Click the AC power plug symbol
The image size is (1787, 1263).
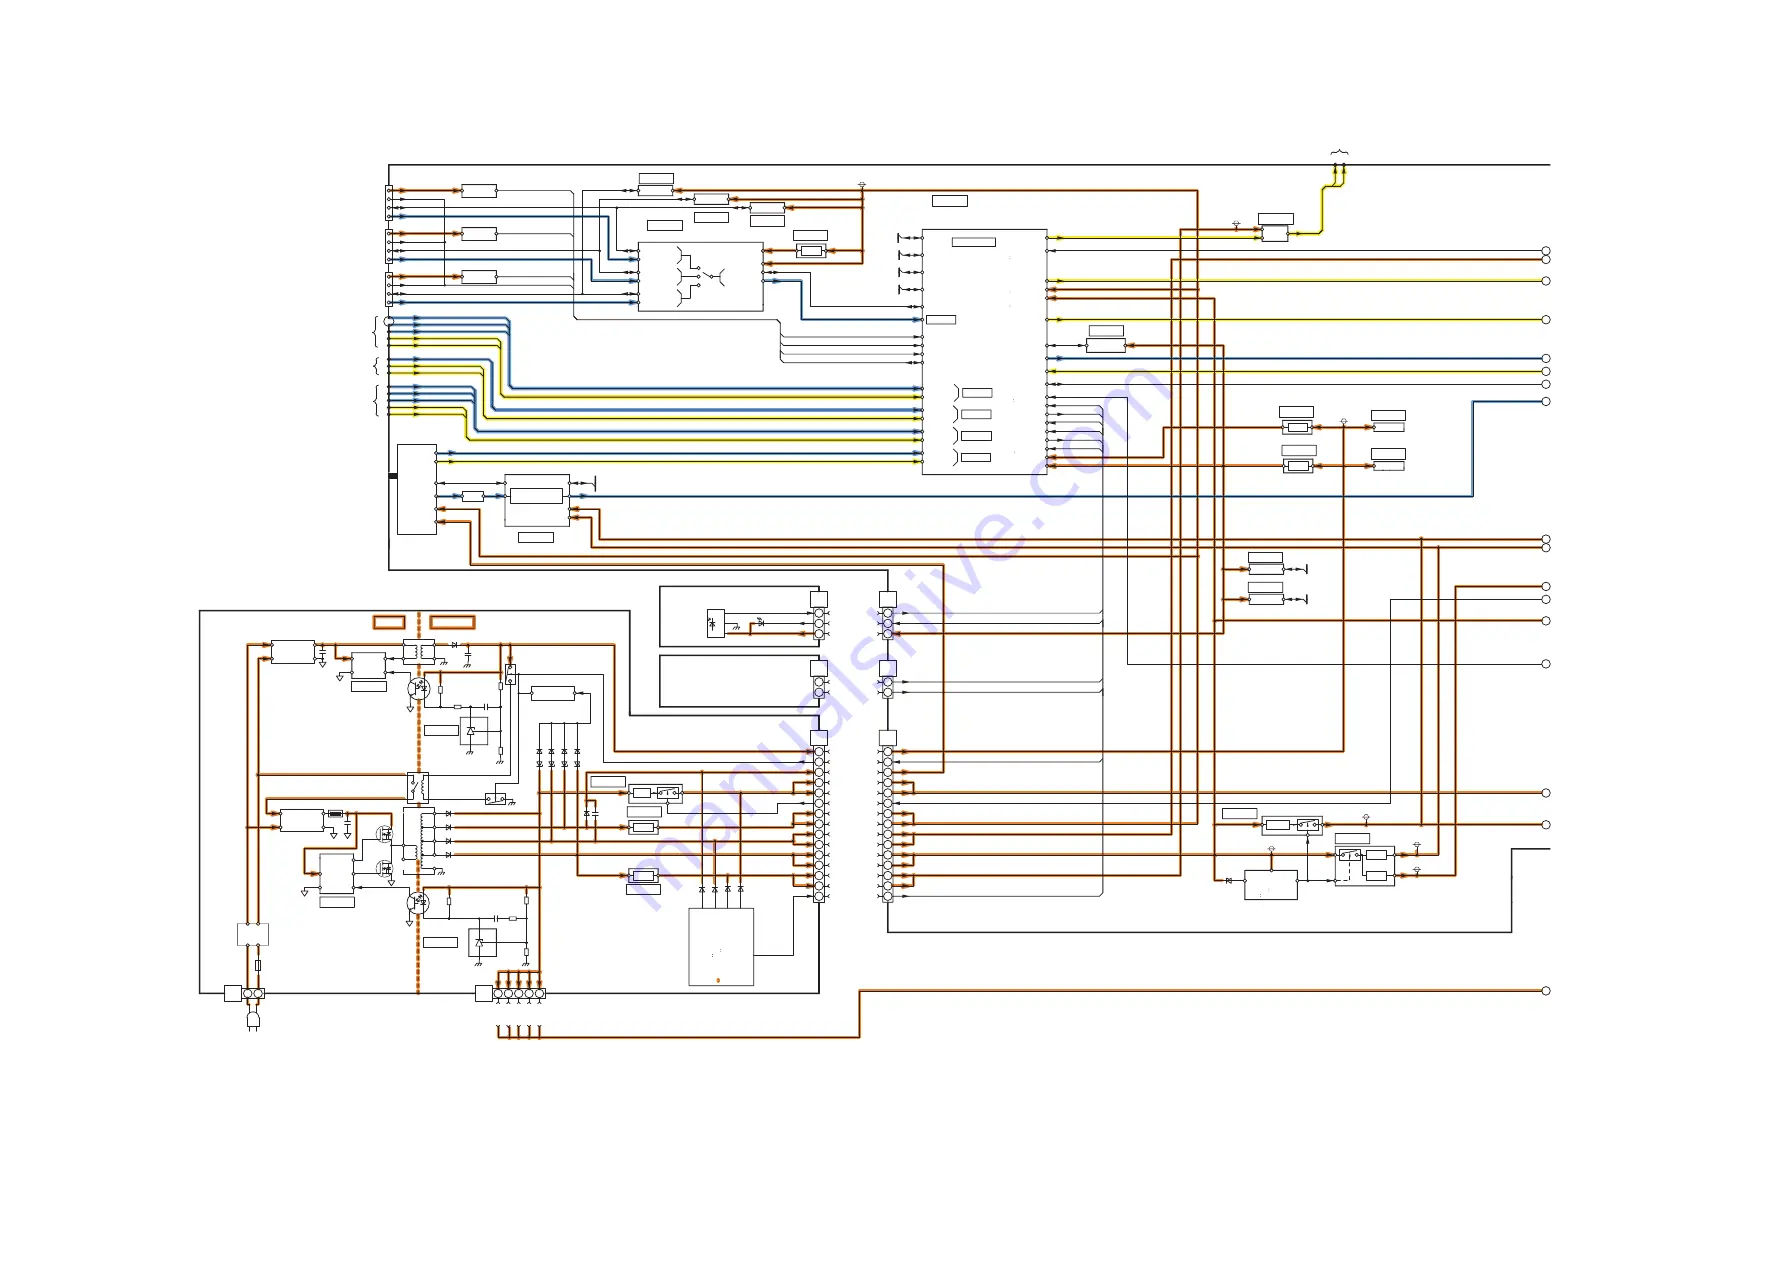[253, 1020]
